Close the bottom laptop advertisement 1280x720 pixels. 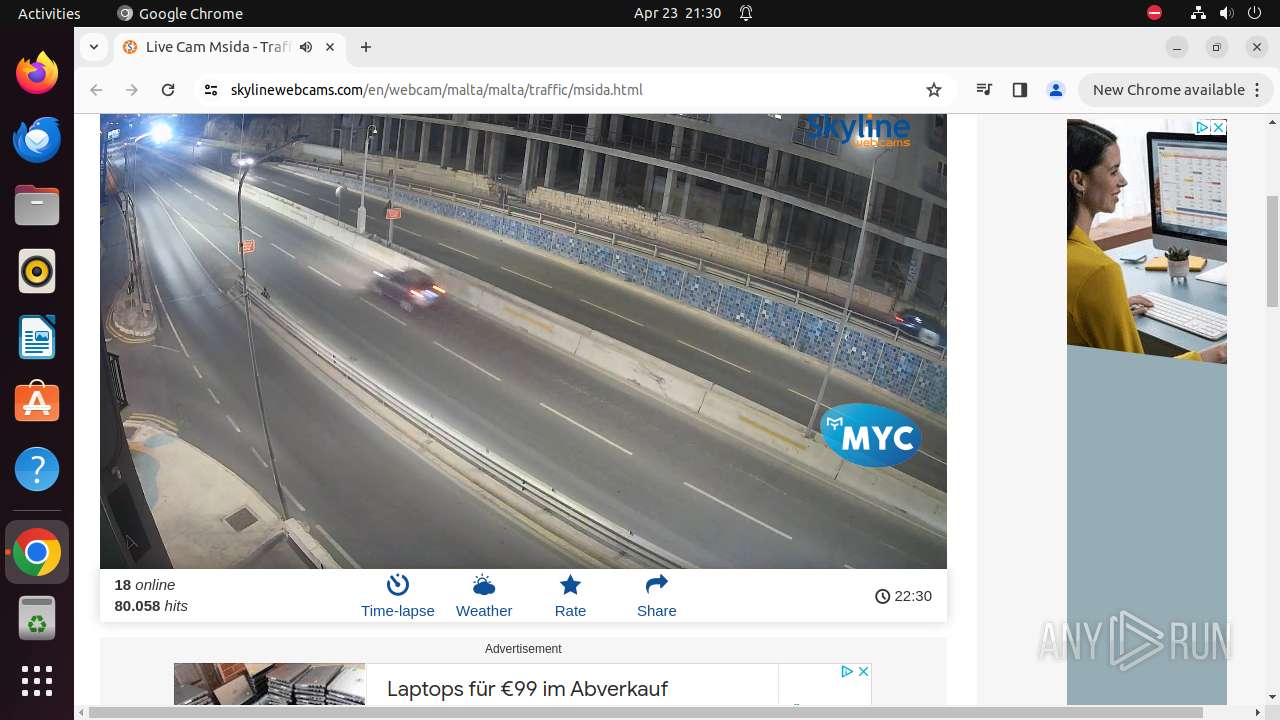[x=863, y=671]
